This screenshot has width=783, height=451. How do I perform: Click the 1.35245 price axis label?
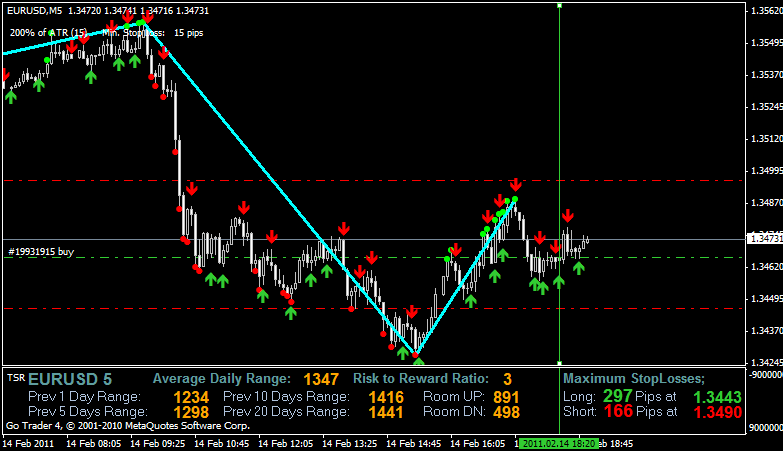766,107
